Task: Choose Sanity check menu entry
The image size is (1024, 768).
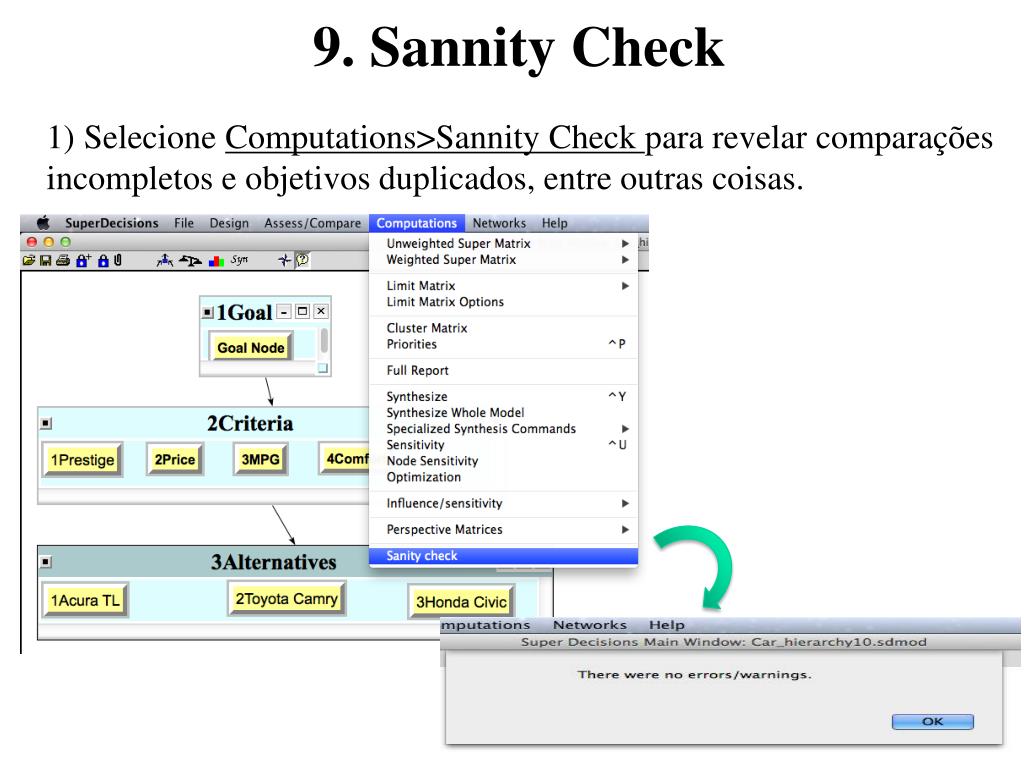Action: [504, 556]
